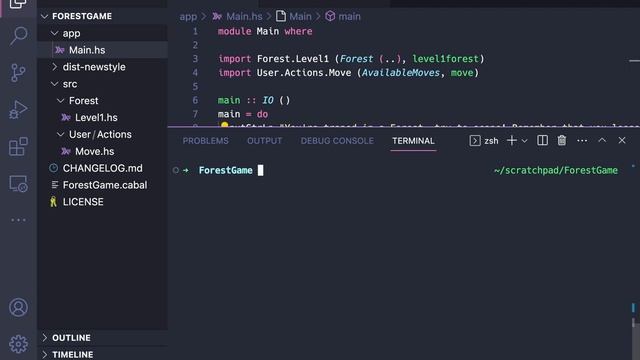The width and height of the screenshot is (640, 360).
Task: Collapse the User / Actions folder
Action: (x=60, y=134)
